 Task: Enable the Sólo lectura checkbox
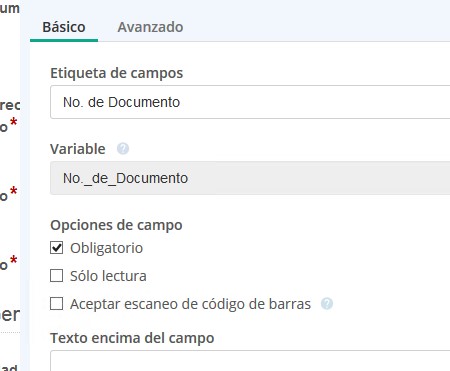point(57,276)
